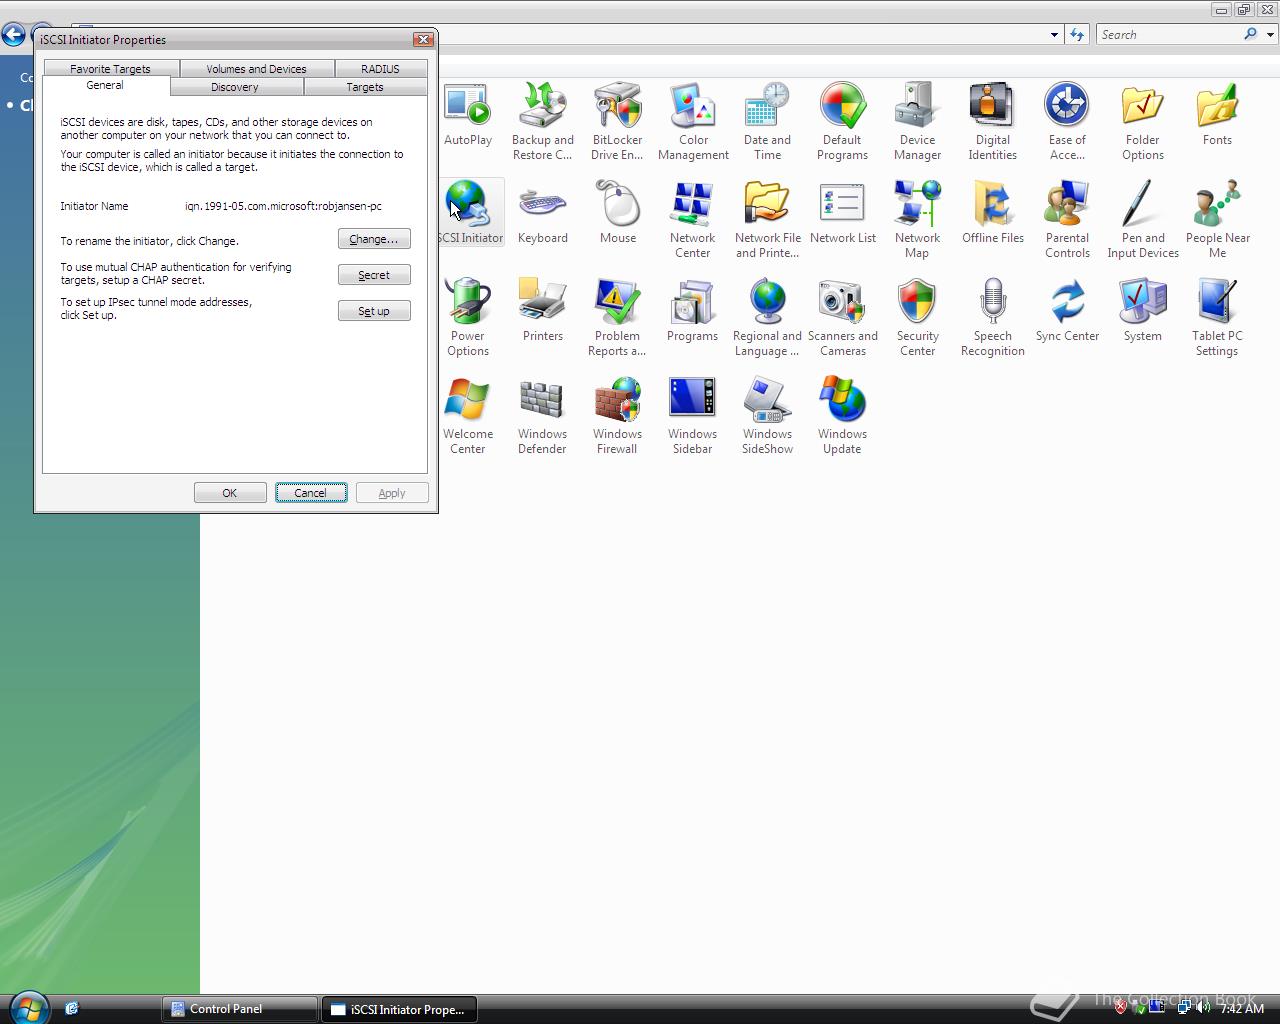Open Network Map icon
This screenshot has width=1280, height=1024.
(918, 220)
